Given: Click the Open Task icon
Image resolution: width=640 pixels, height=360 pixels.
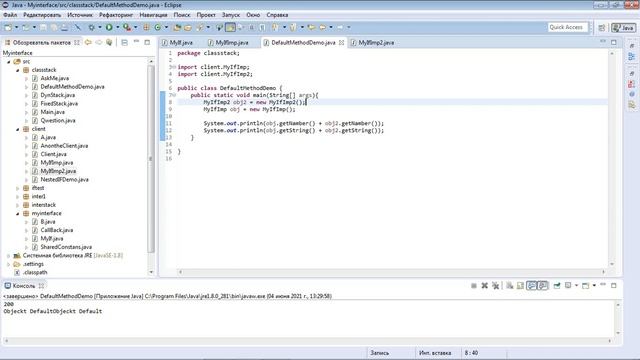Looking at the screenshot, I should pos(188,27).
